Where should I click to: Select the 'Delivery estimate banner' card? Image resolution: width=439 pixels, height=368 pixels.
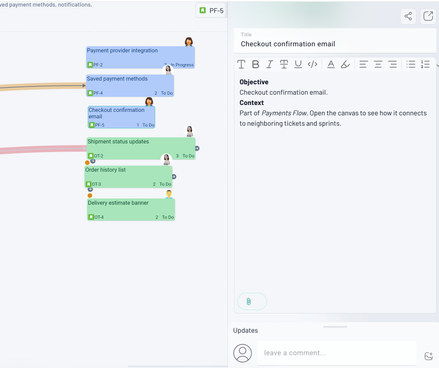[131, 210]
